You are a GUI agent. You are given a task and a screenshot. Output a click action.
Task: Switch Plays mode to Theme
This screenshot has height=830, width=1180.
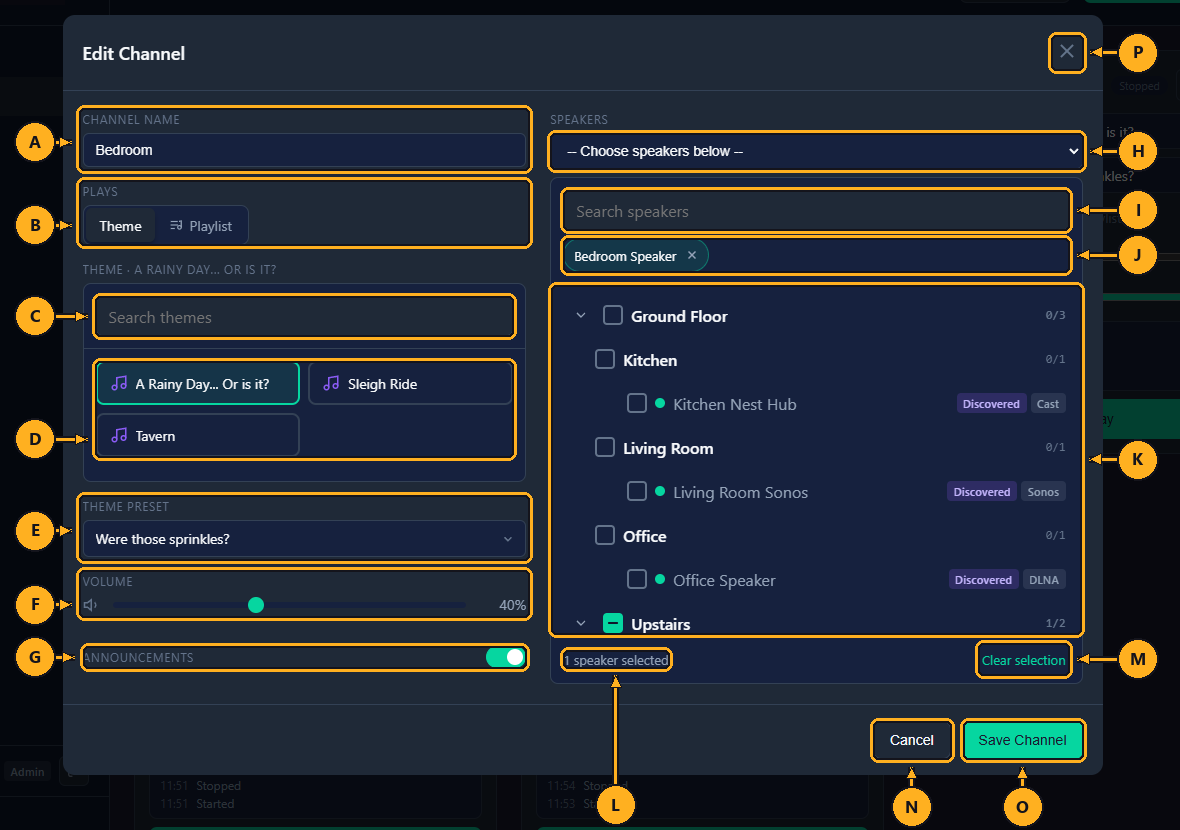(120, 226)
